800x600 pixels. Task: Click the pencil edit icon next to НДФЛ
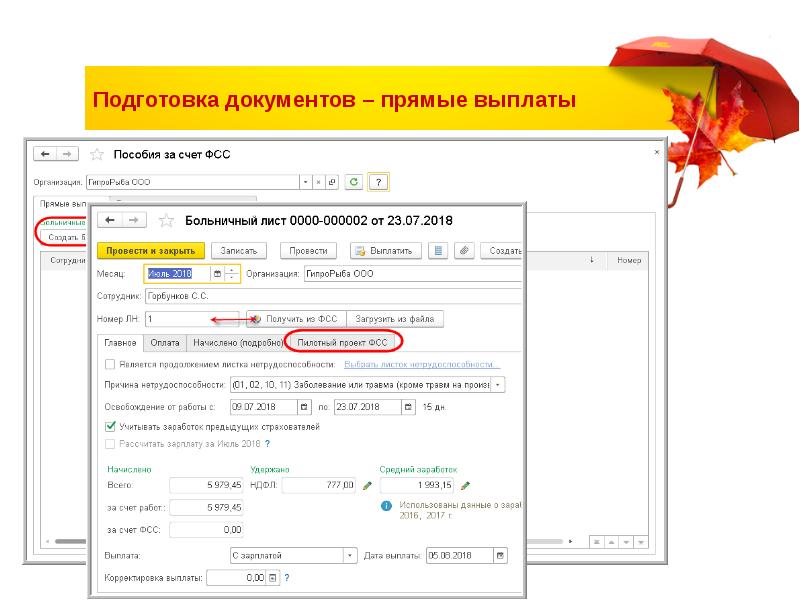tap(367, 485)
